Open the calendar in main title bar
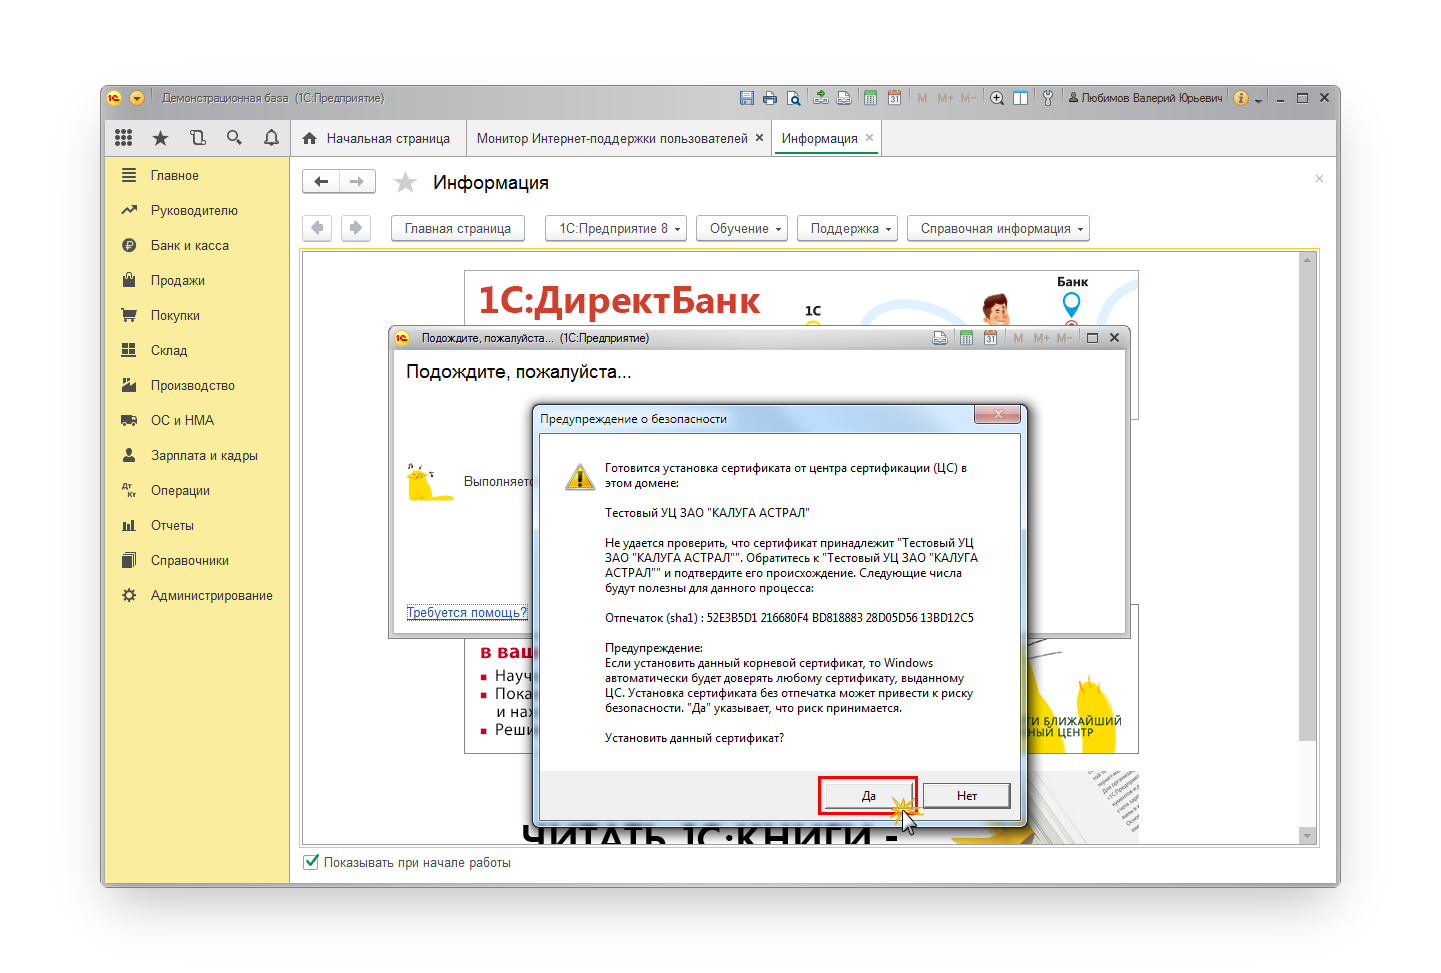The width and height of the screenshot is (1441, 973). coord(894,98)
